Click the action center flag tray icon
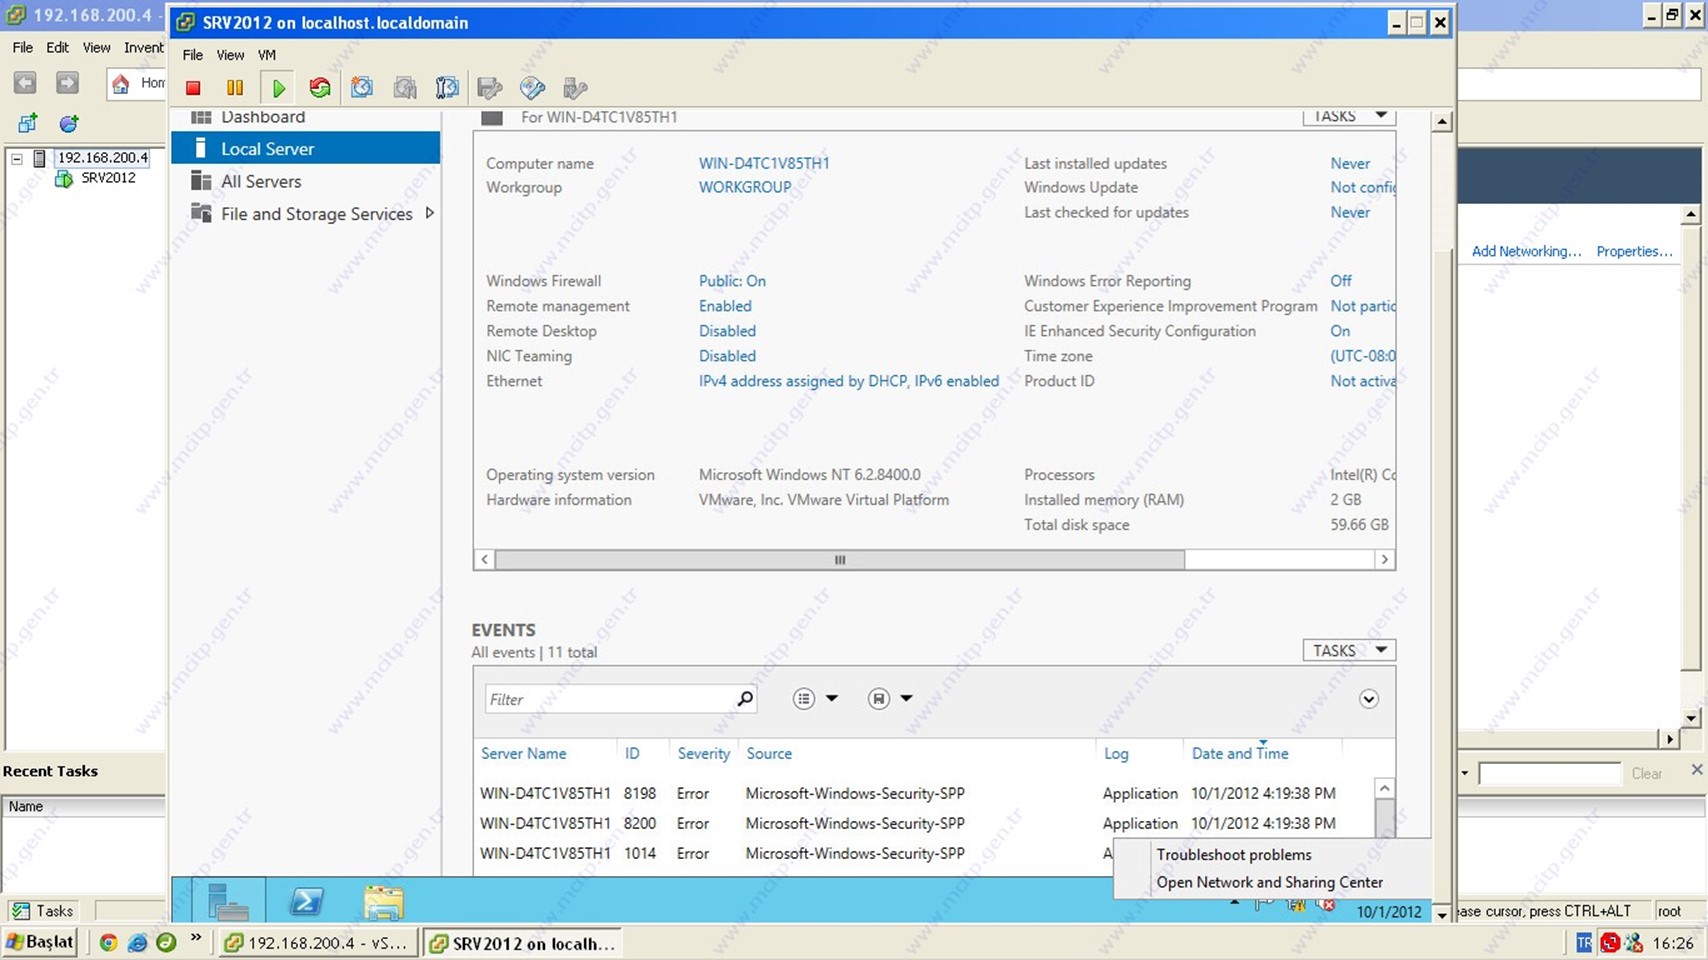1708x960 pixels. pyautogui.click(x=1264, y=905)
